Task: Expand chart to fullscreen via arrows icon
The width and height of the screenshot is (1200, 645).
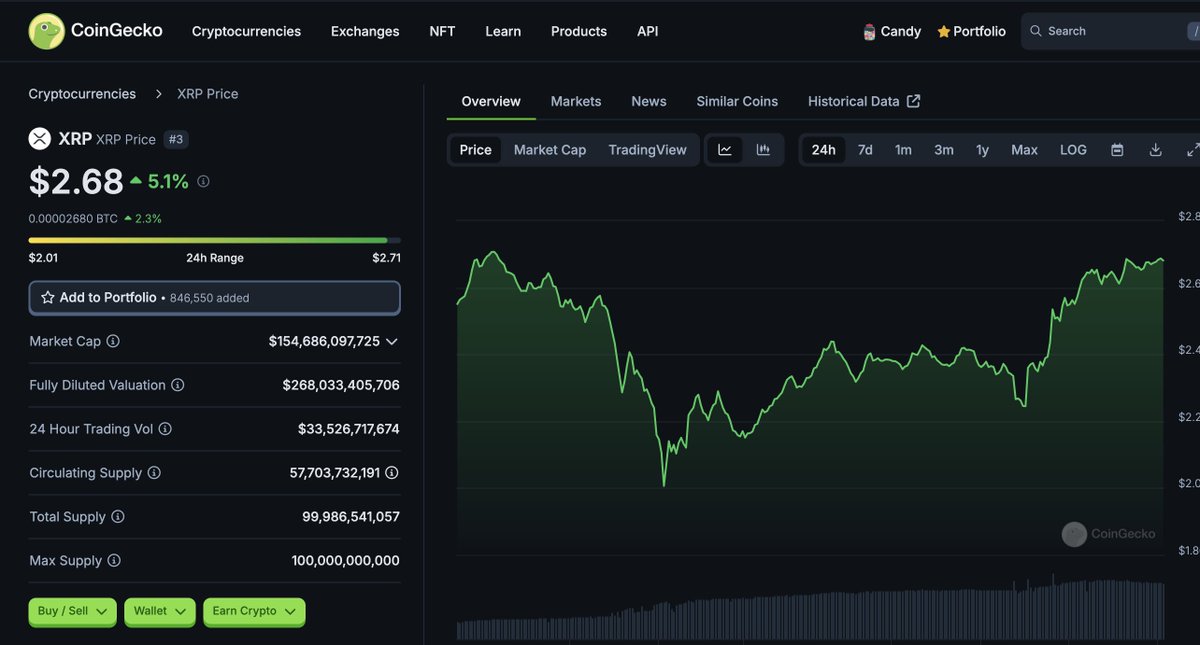Action: (1192, 149)
